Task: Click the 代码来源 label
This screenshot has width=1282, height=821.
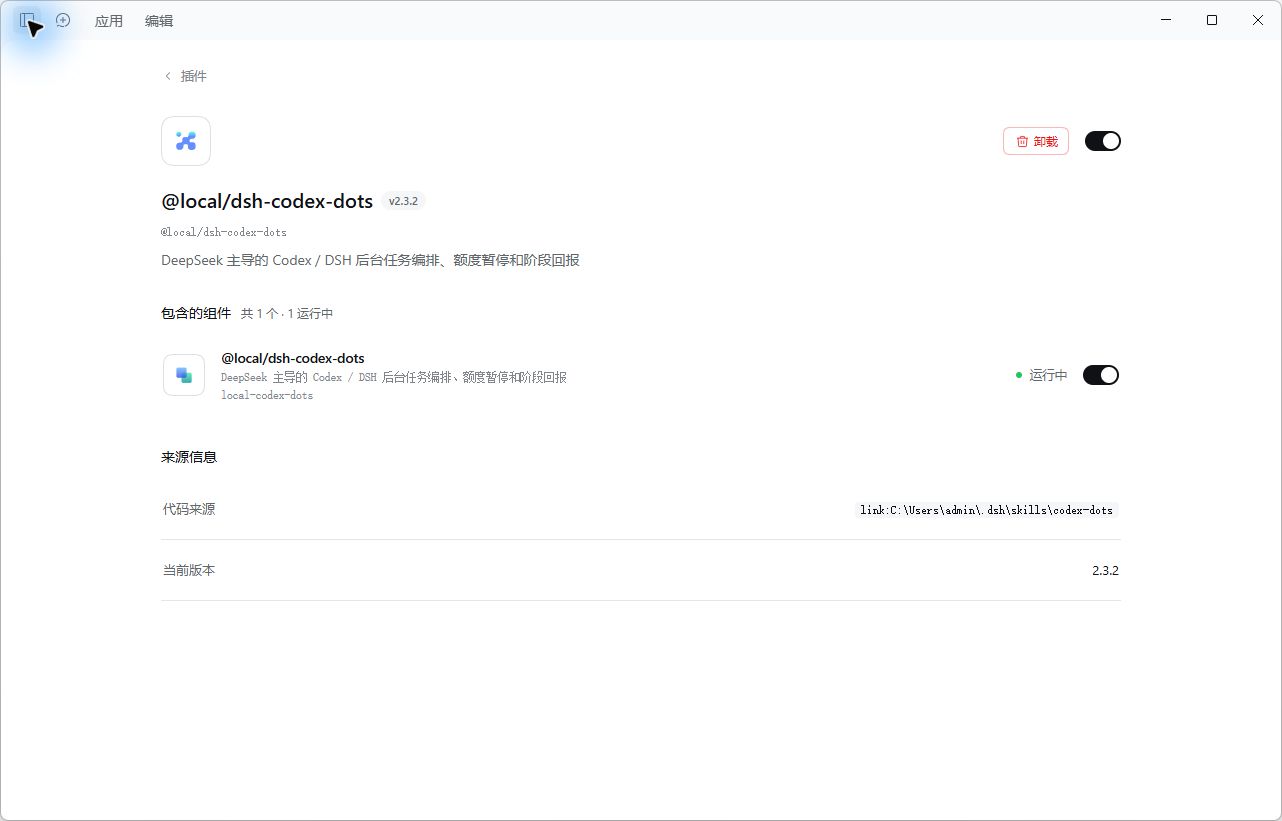Action: point(189,509)
